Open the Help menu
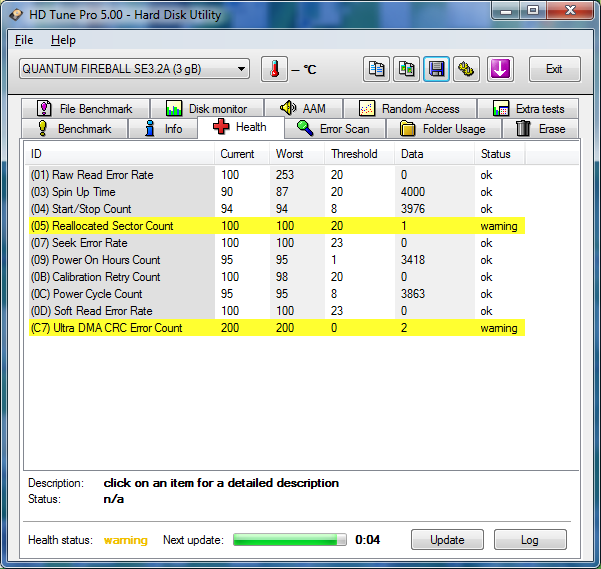601x569 pixels. [63, 40]
